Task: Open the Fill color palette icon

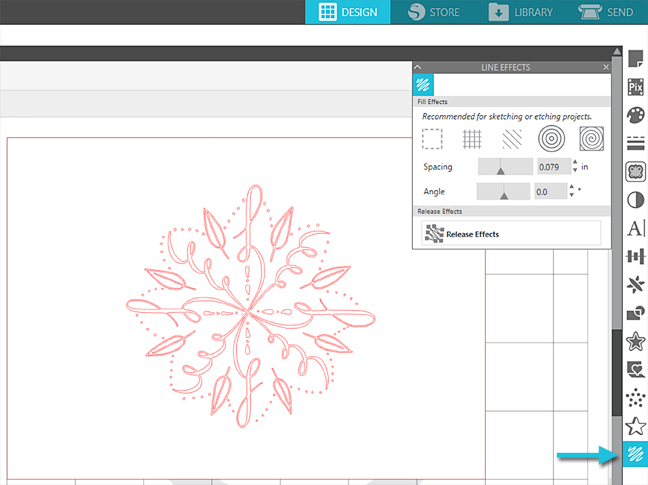Action: (636, 115)
